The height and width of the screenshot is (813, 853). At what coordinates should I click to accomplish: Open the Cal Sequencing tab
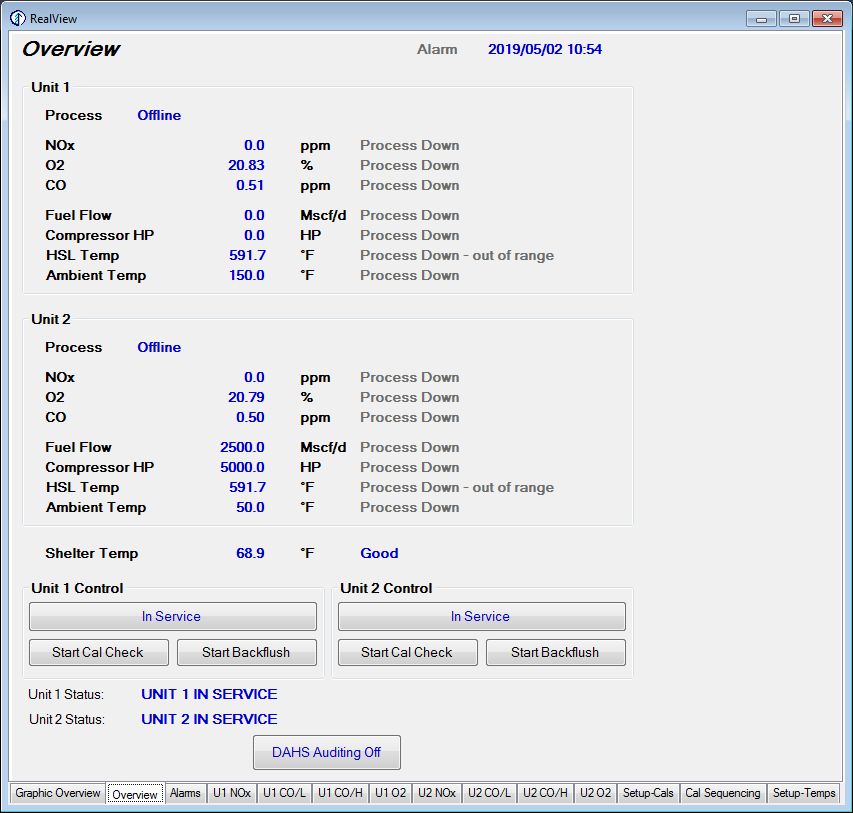(x=723, y=793)
